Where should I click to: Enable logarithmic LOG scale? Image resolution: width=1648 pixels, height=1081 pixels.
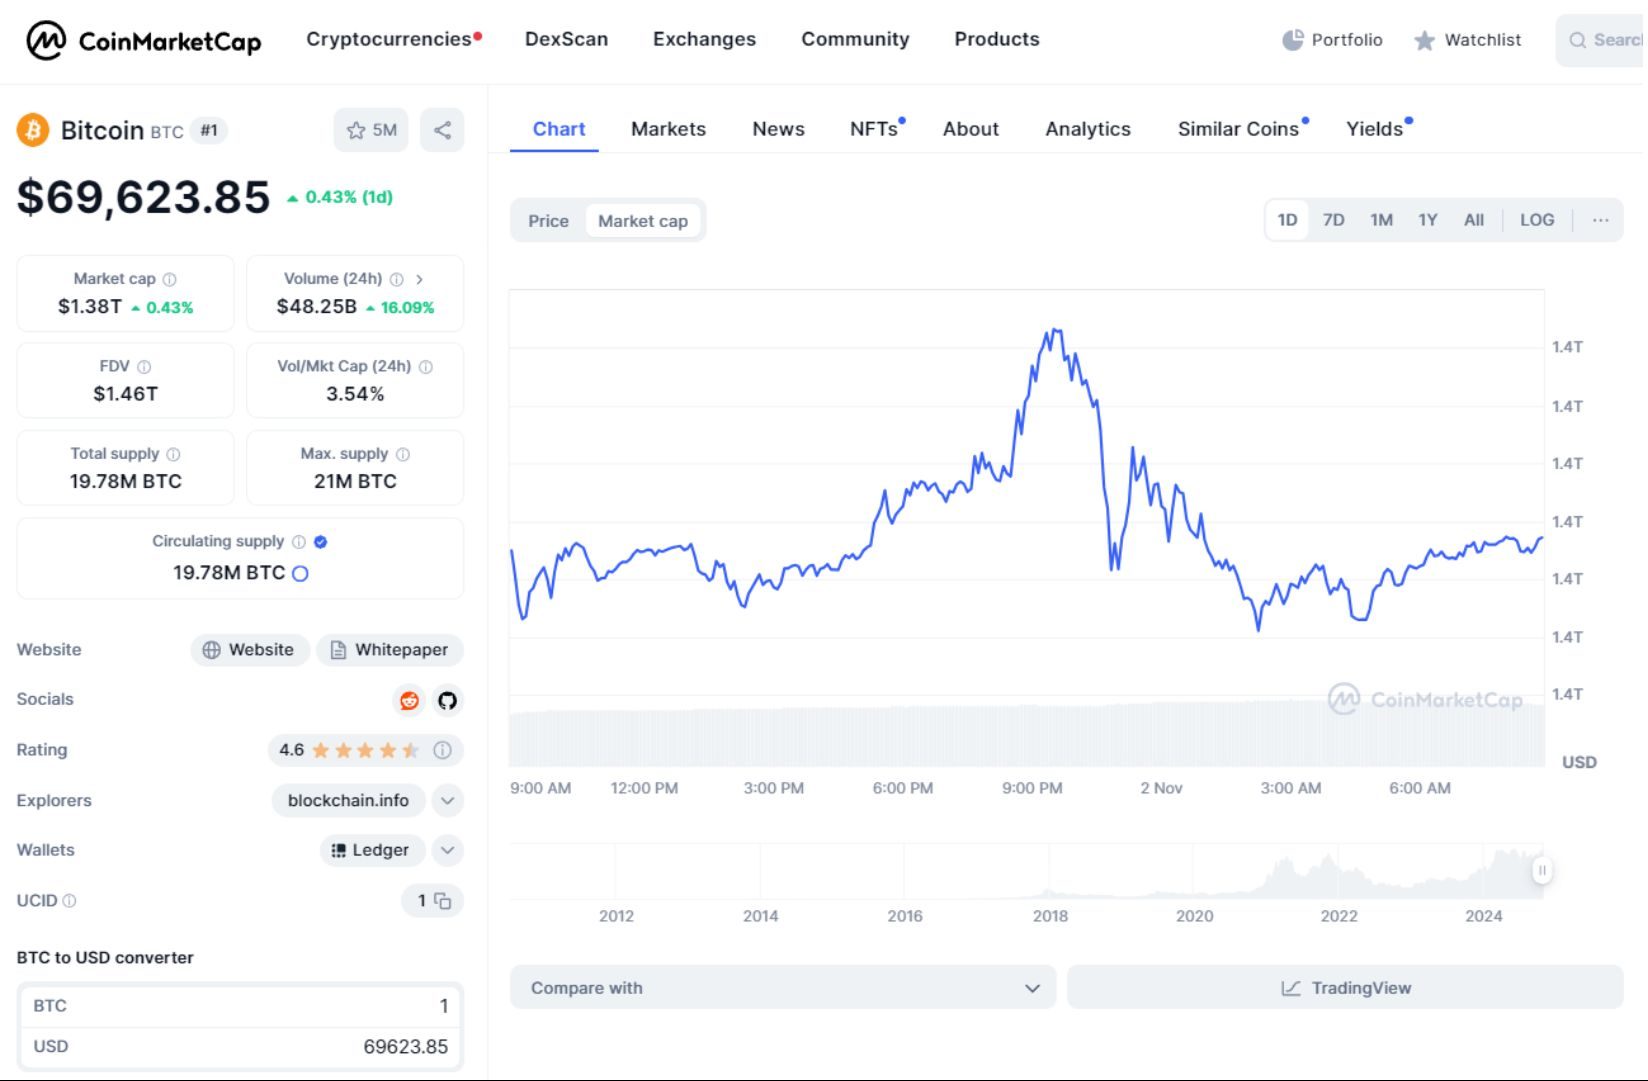pos(1537,219)
